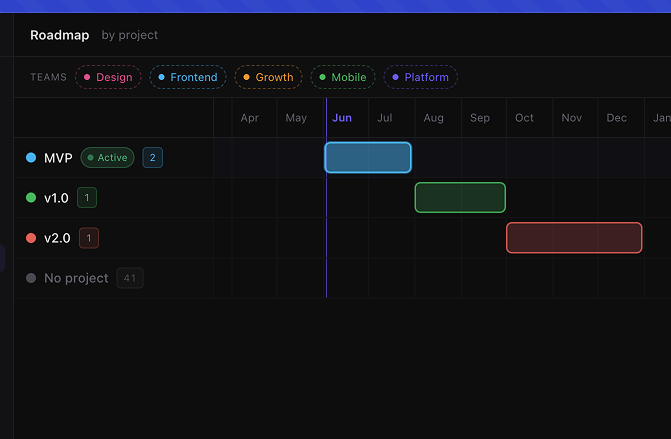
Task: Select the blue MVP timeline bar
Action: pos(368,157)
